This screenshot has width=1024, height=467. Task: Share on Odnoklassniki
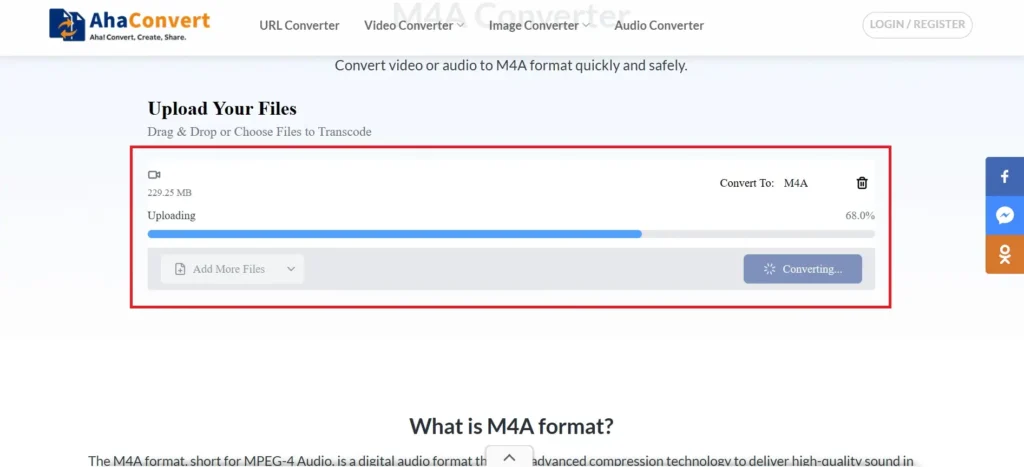pos(1005,254)
